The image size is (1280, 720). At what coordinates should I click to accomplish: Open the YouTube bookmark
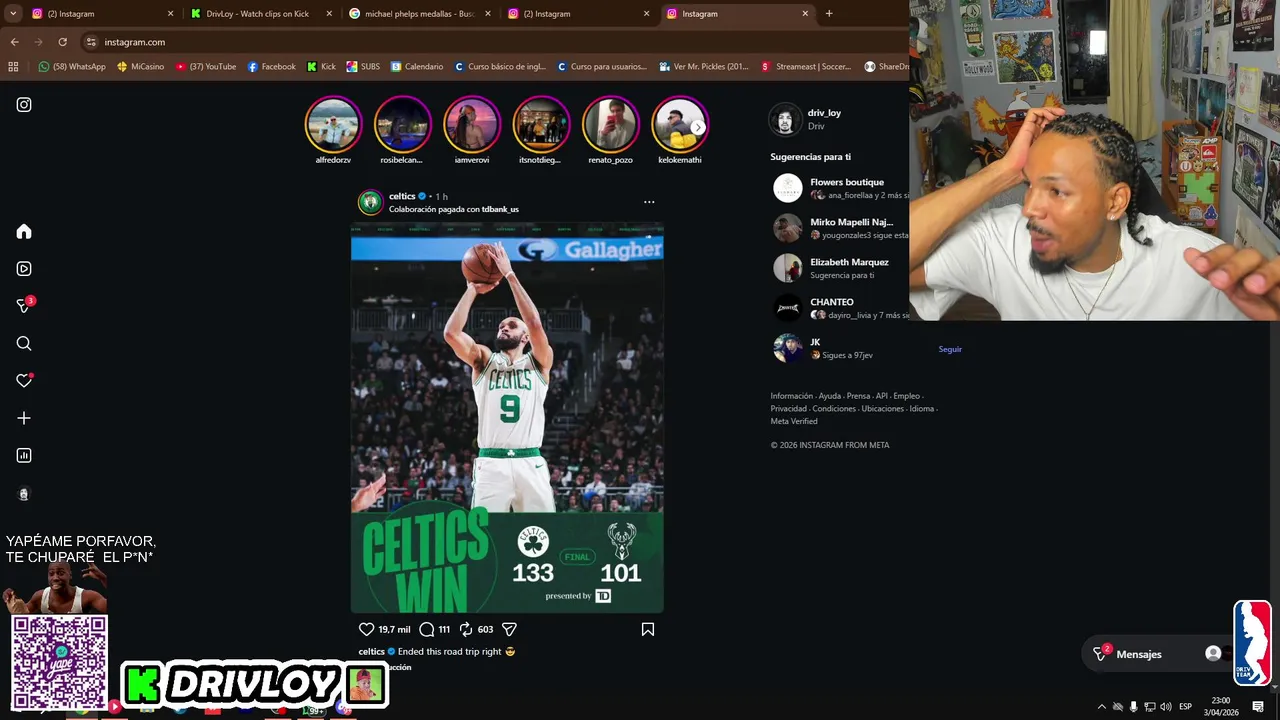point(206,67)
